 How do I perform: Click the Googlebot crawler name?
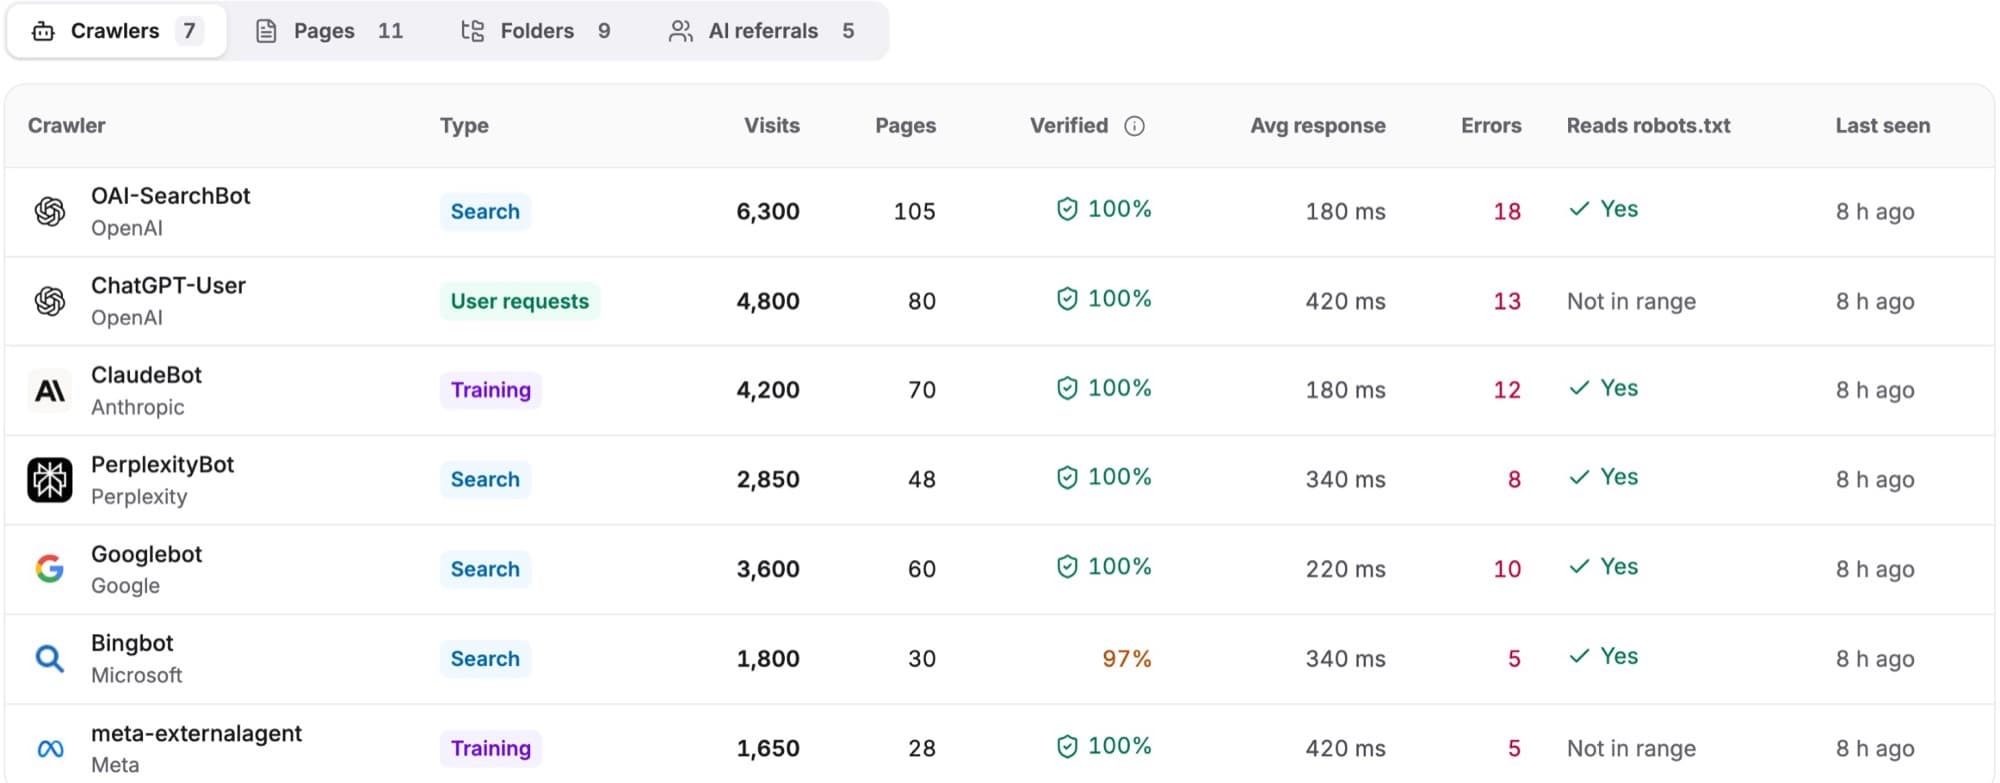click(146, 554)
